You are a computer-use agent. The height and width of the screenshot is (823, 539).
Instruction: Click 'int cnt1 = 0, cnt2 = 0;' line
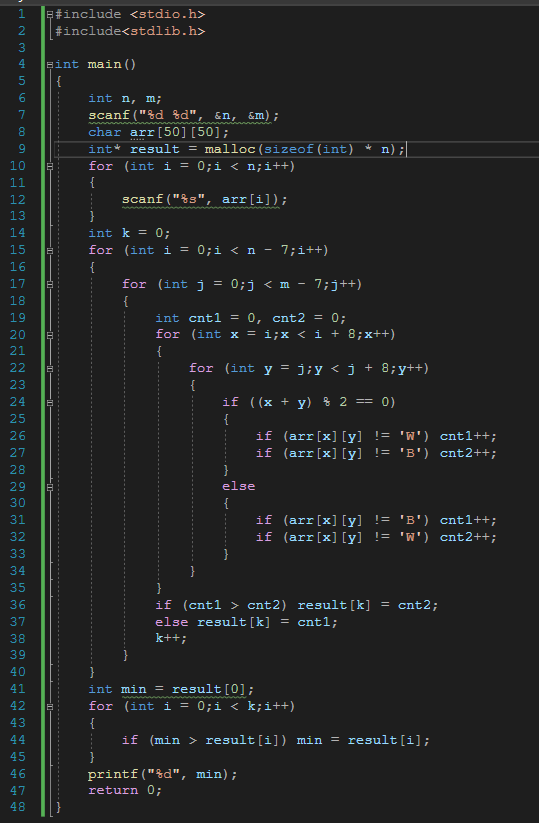pos(251,318)
